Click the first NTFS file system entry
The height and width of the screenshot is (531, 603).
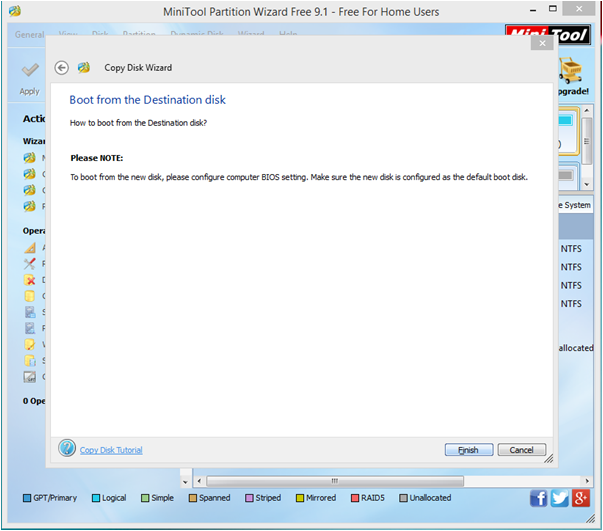pos(571,249)
